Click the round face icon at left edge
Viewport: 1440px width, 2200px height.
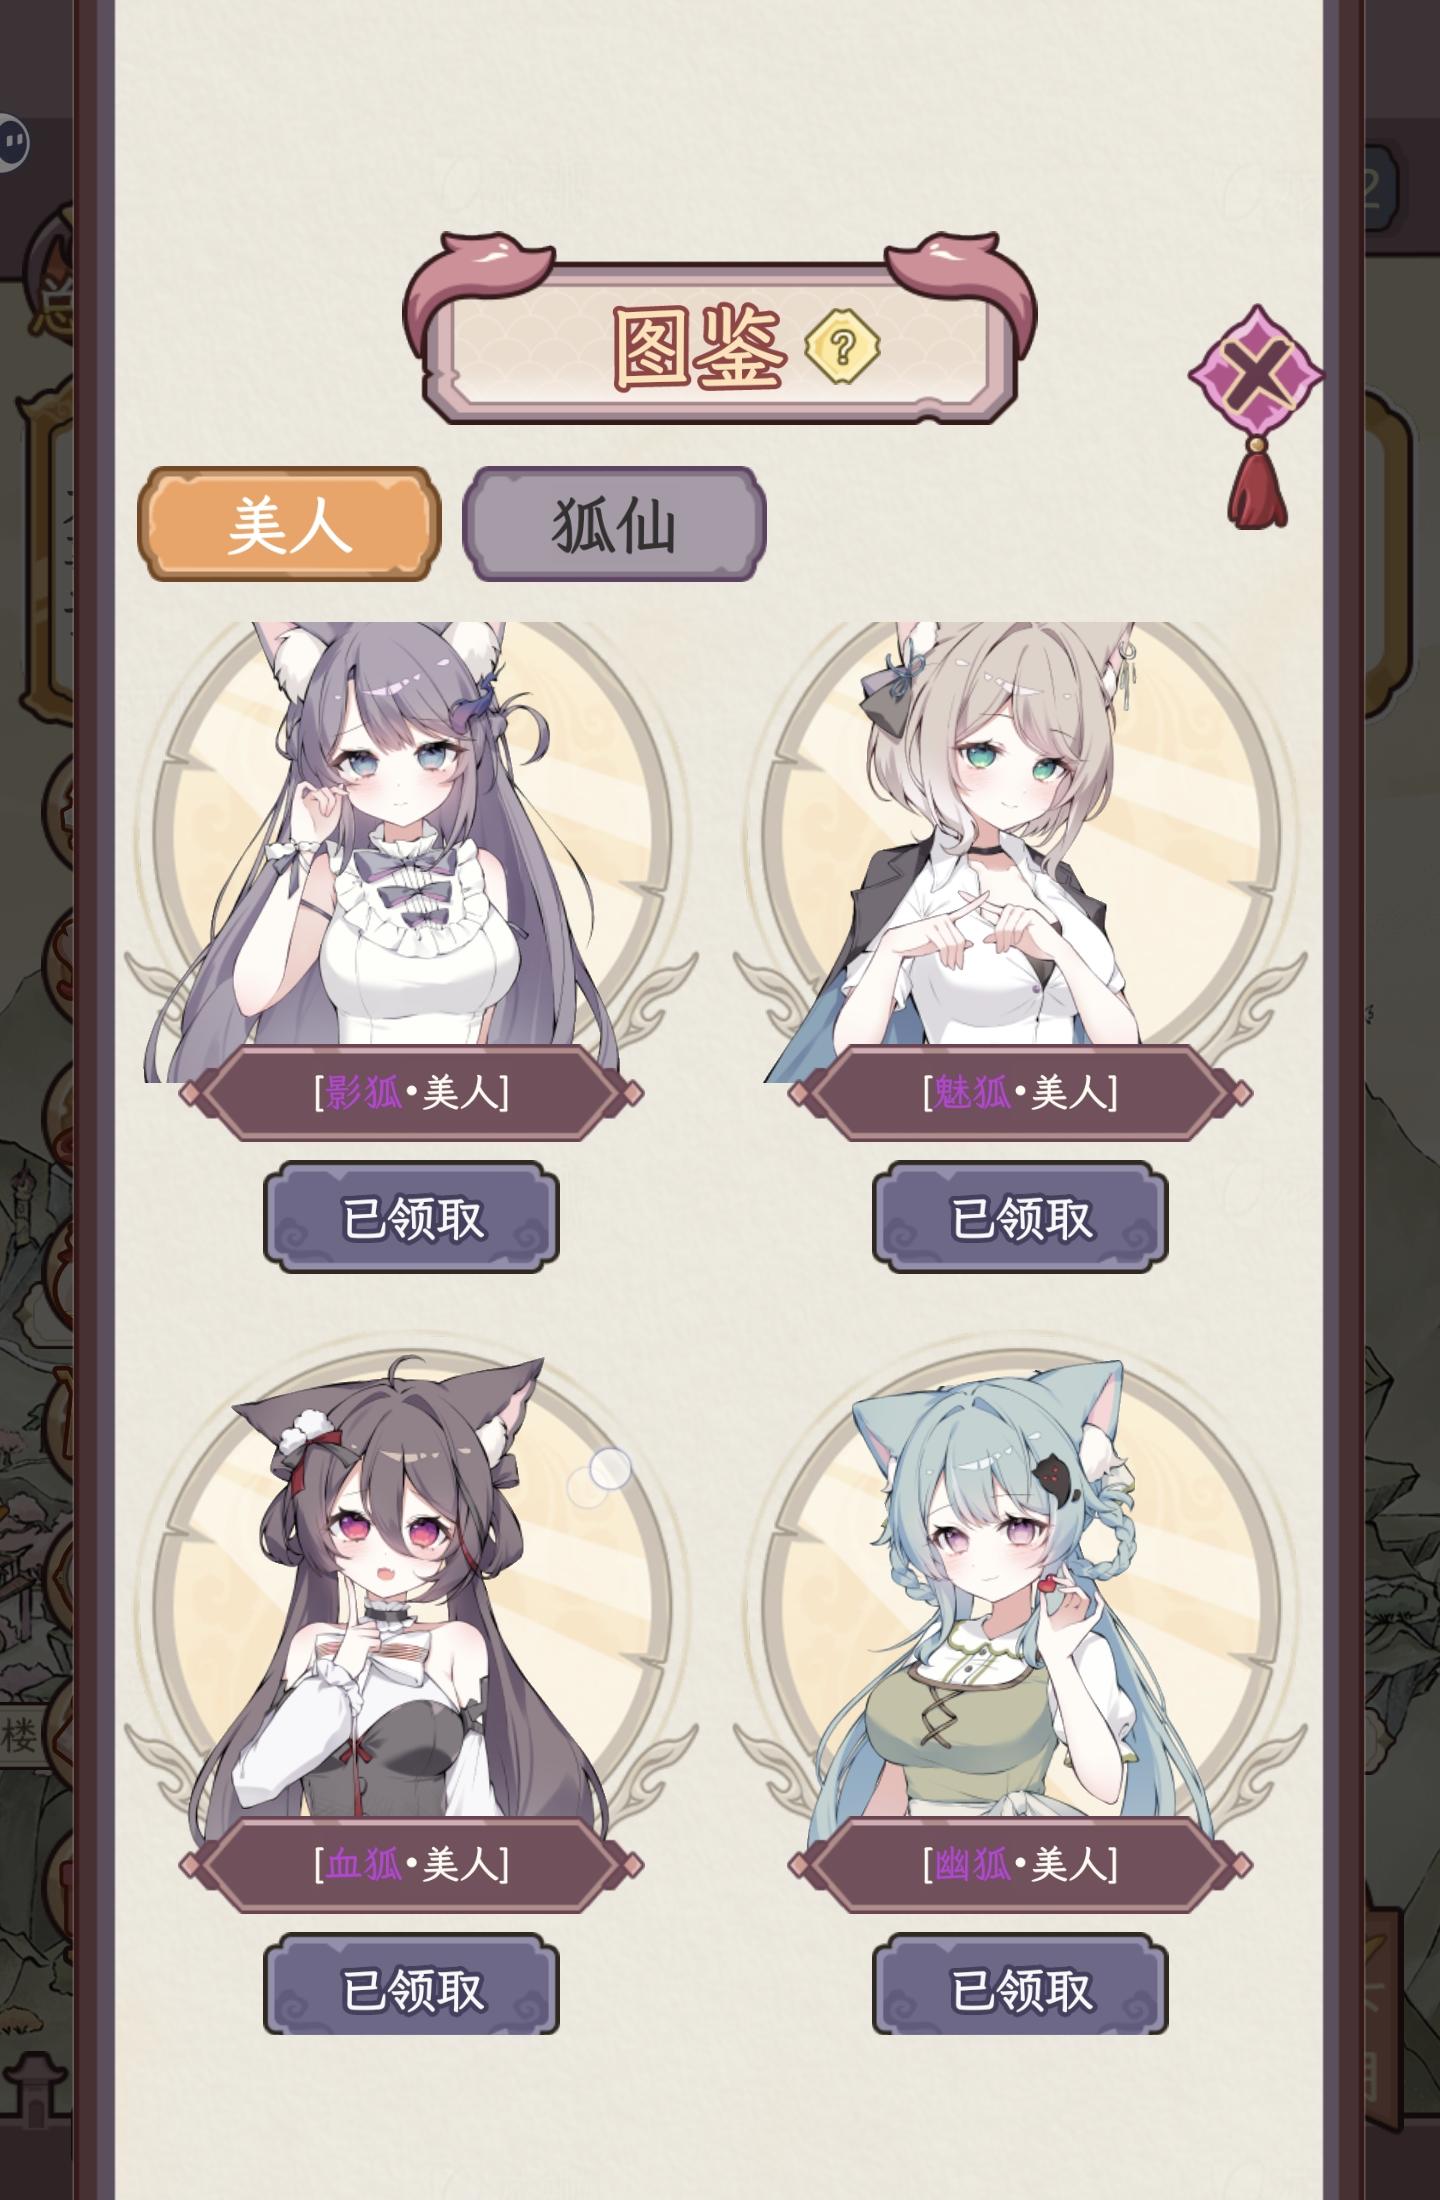click(12, 143)
